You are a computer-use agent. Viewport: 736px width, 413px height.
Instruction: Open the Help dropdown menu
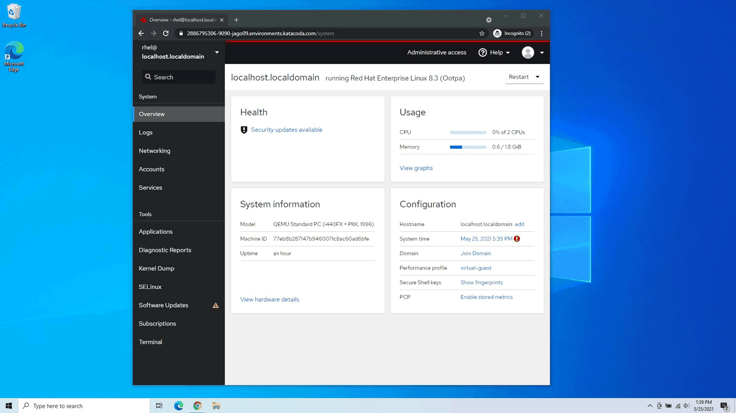click(x=494, y=53)
